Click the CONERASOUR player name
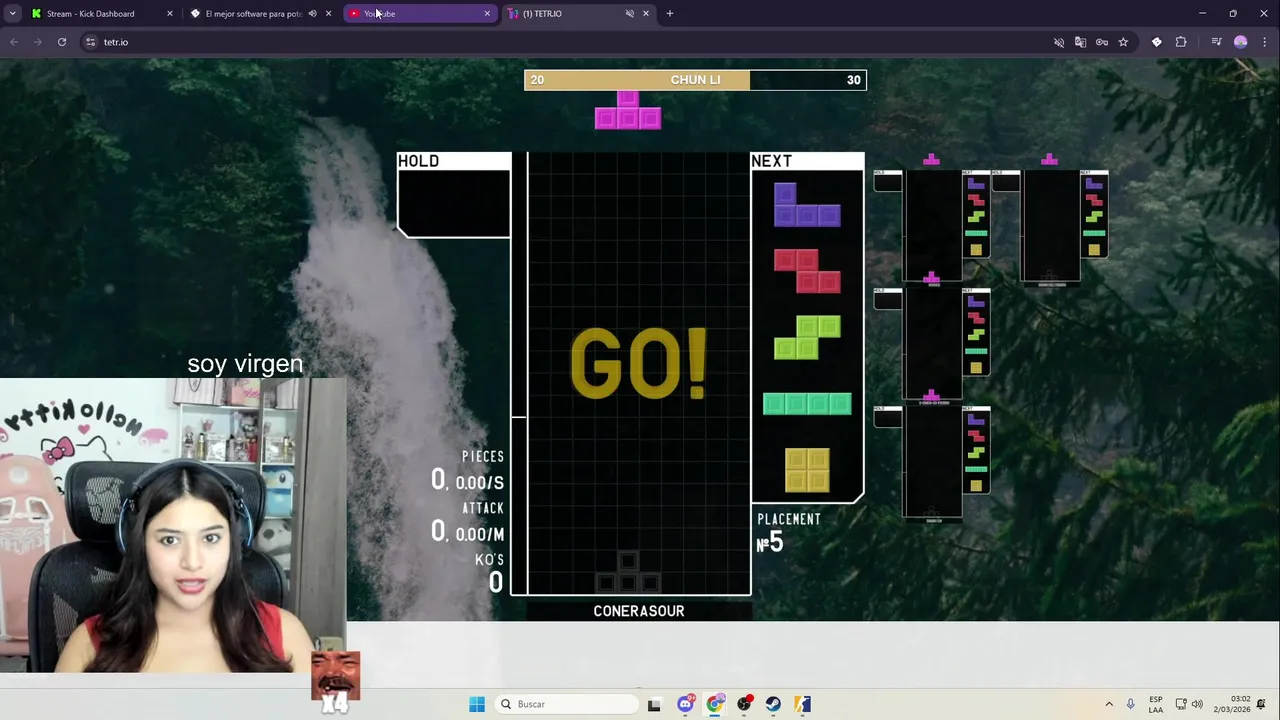This screenshot has width=1280, height=720. [x=639, y=611]
